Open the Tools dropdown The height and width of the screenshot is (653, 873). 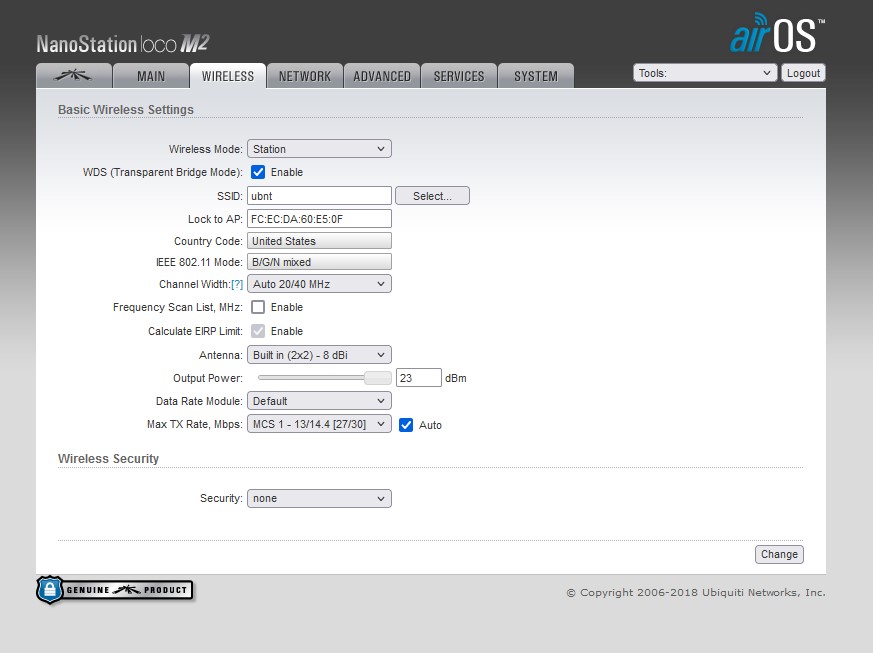[x=705, y=73]
